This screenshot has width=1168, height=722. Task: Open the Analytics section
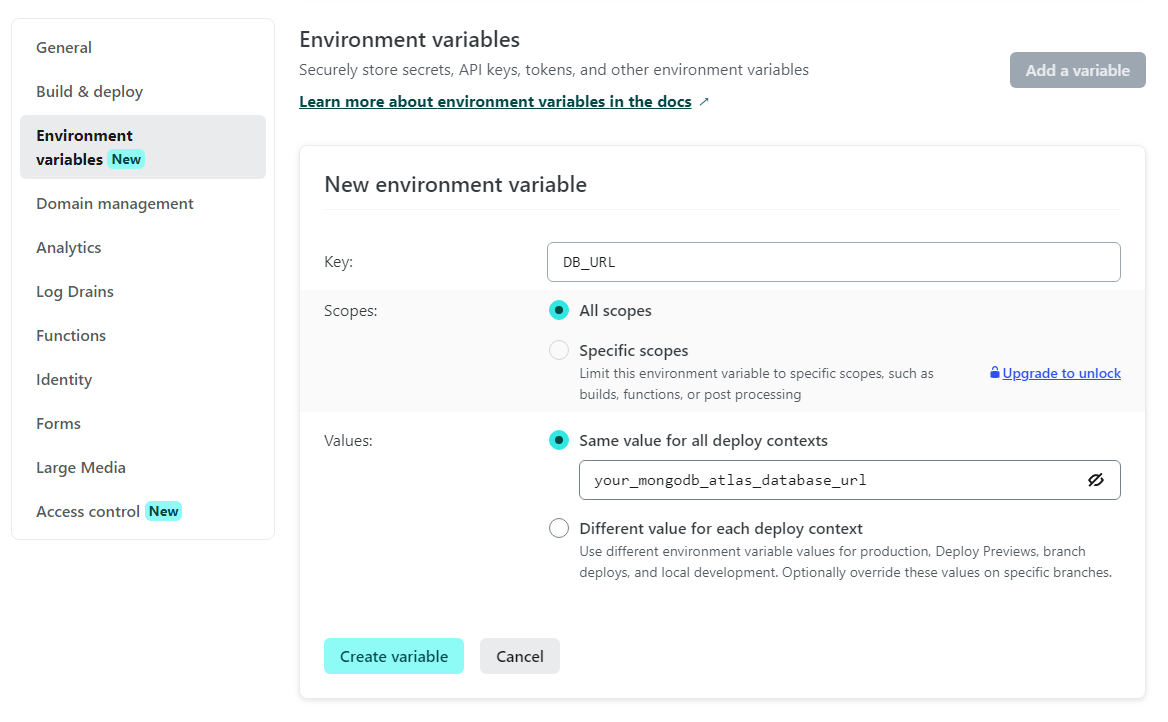point(68,247)
